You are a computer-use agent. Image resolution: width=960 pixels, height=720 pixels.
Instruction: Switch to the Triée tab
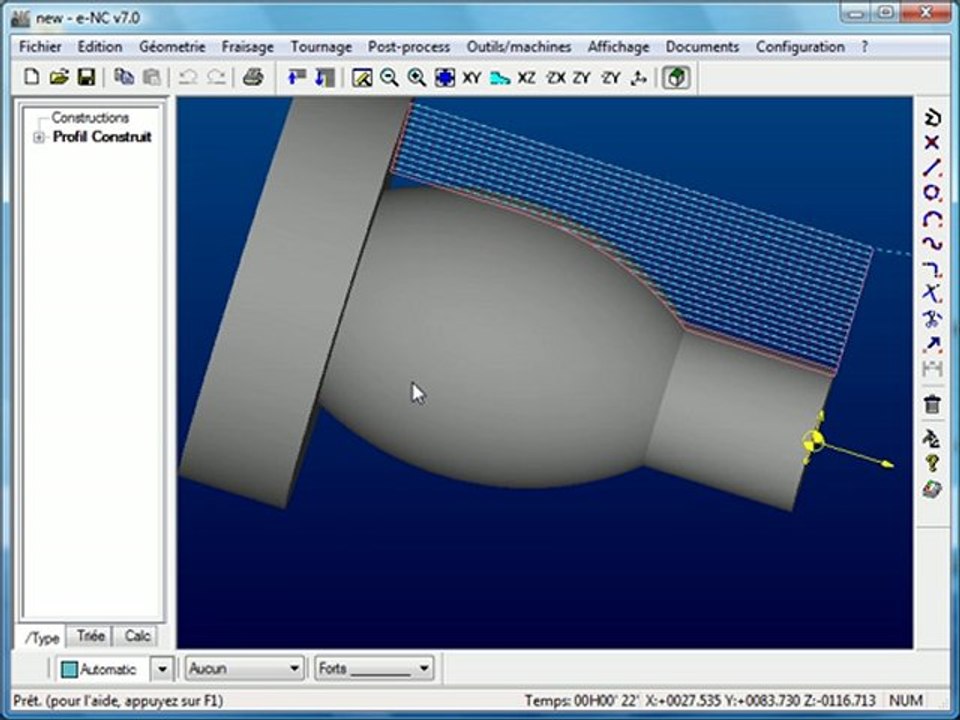[90, 636]
